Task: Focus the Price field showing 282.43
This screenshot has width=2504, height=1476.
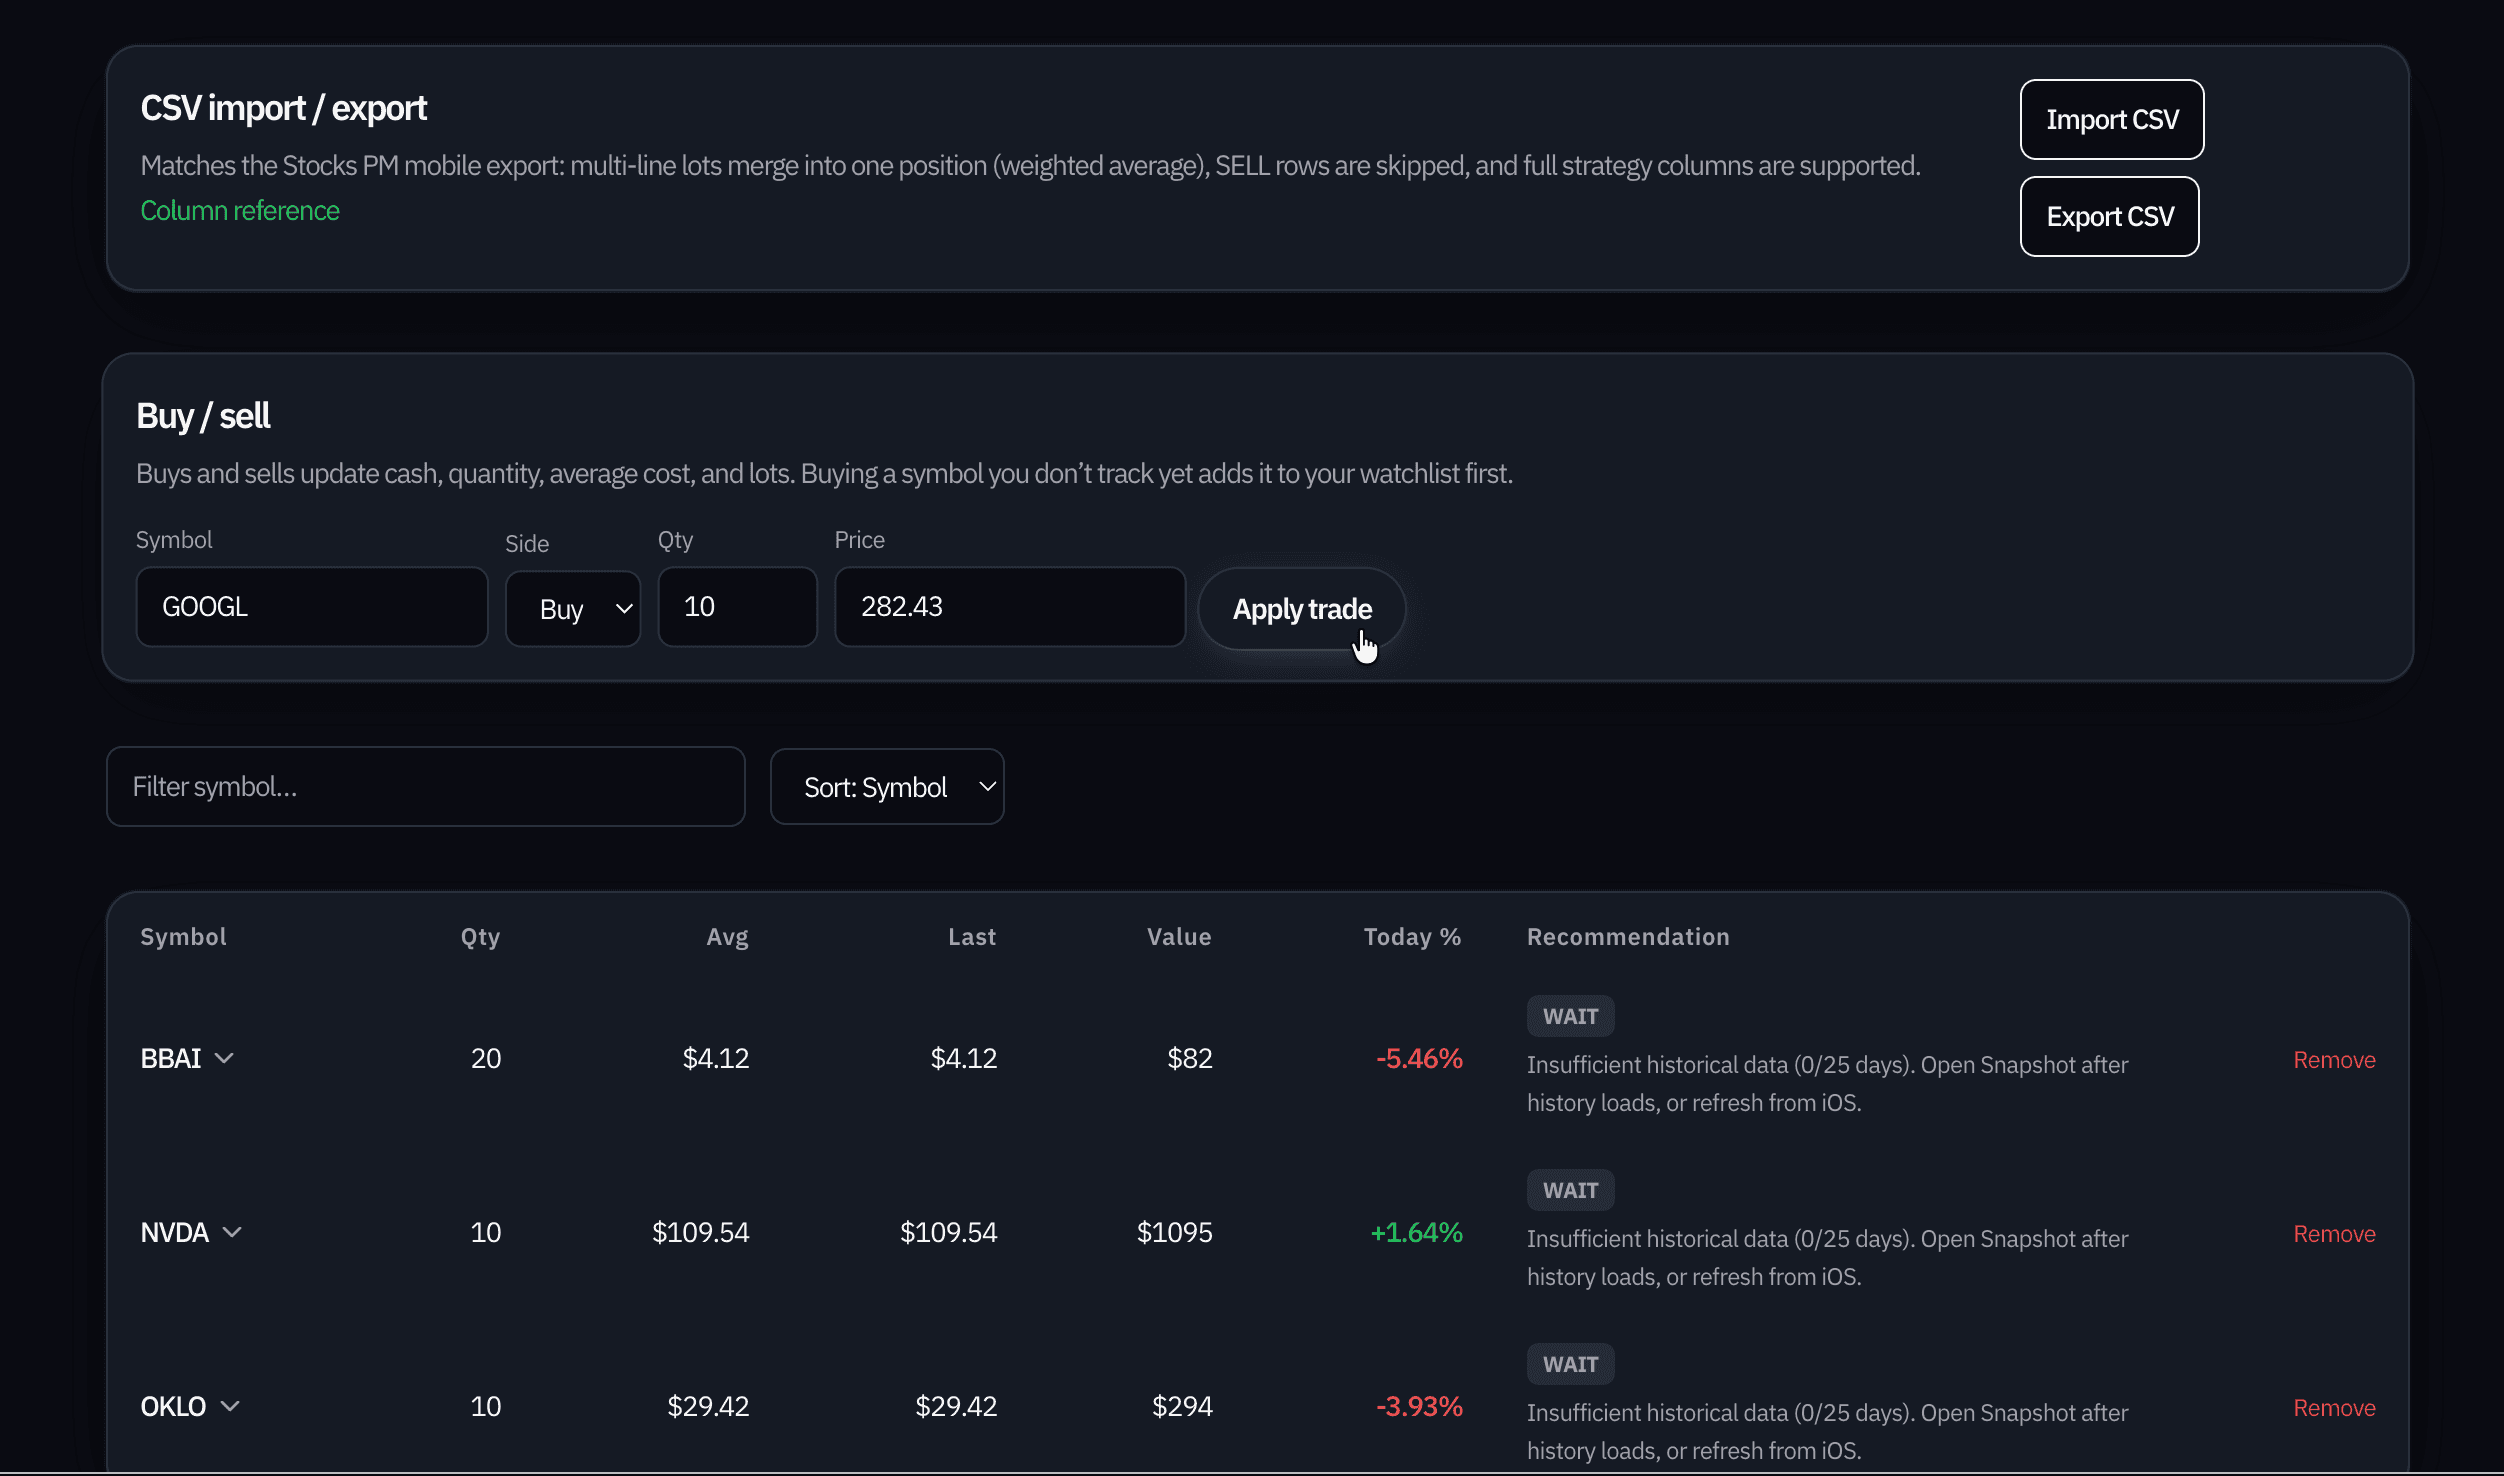Action: tap(1010, 606)
